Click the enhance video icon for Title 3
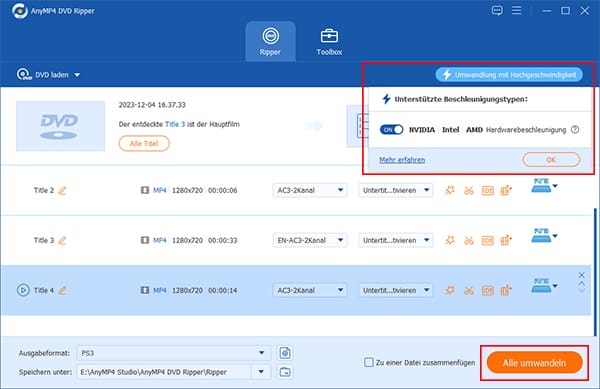Image resolution: width=600 pixels, height=389 pixels. (x=506, y=240)
